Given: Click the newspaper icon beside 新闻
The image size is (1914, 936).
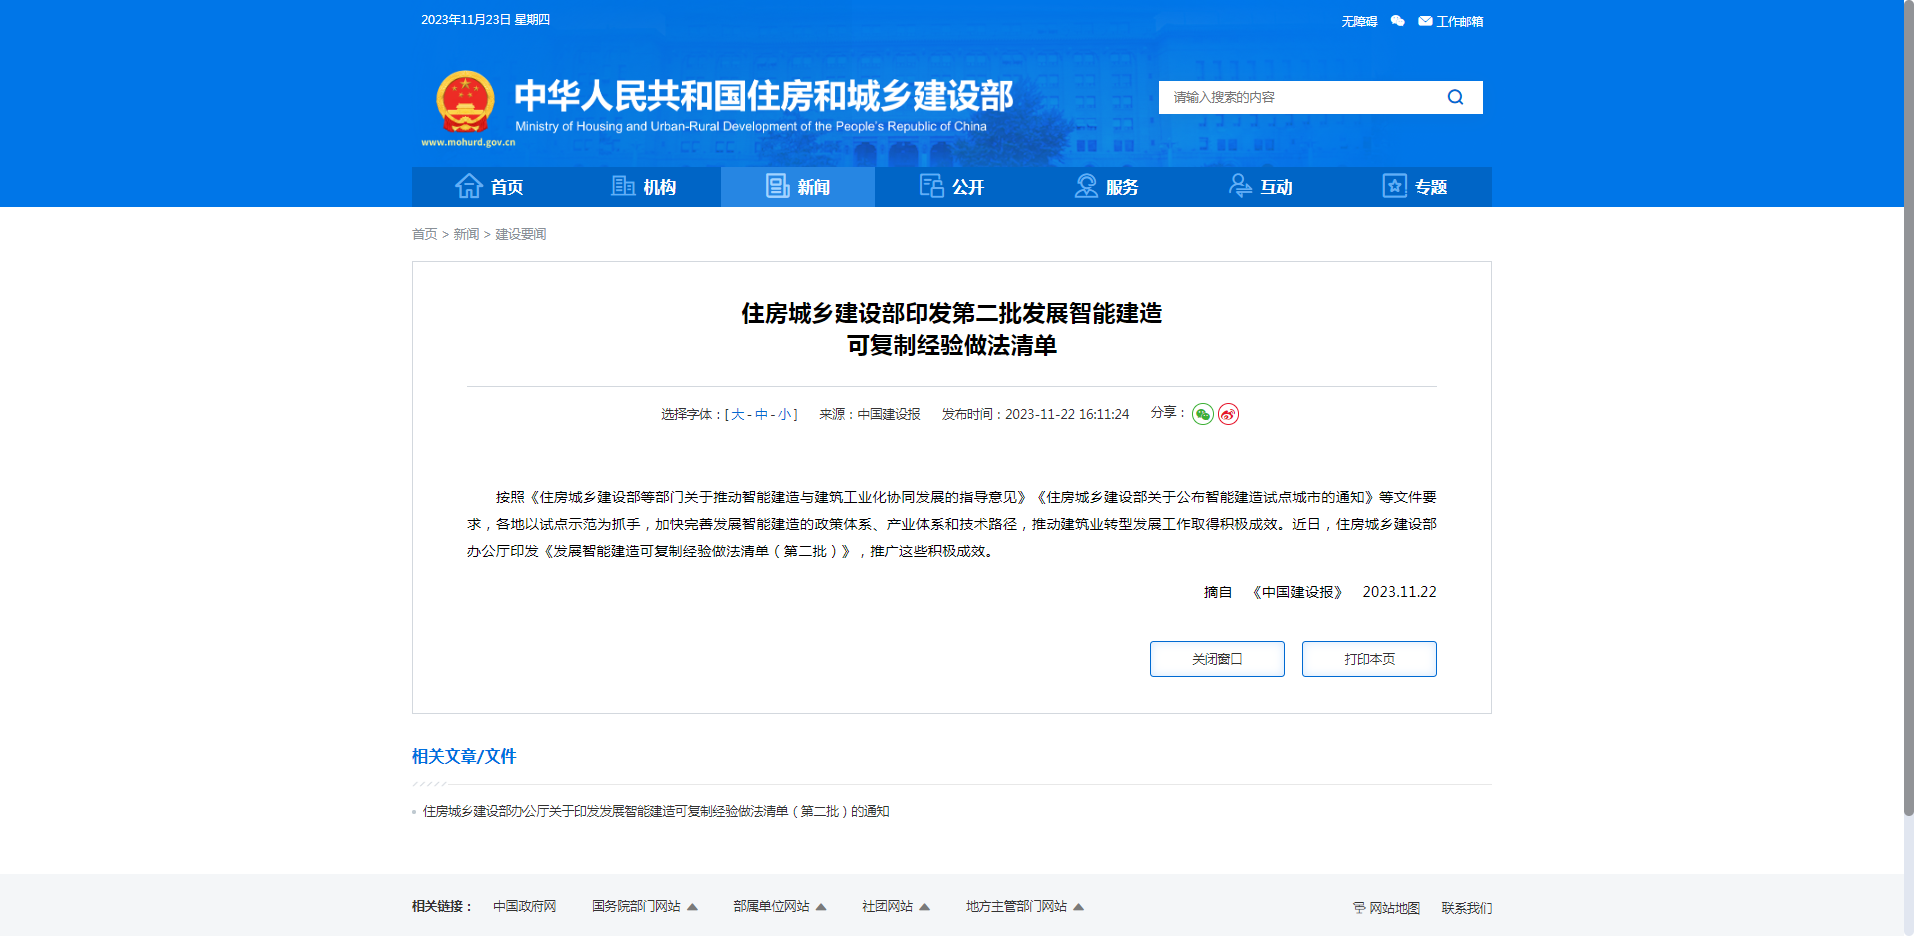Looking at the screenshot, I should [x=778, y=186].
